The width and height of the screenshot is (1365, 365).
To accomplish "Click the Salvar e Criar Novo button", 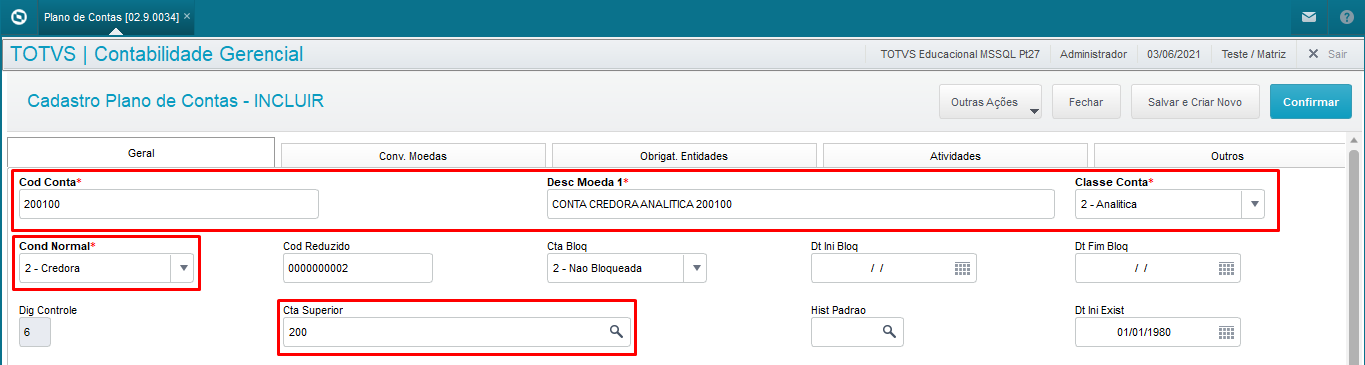I will coord(1195,102).
